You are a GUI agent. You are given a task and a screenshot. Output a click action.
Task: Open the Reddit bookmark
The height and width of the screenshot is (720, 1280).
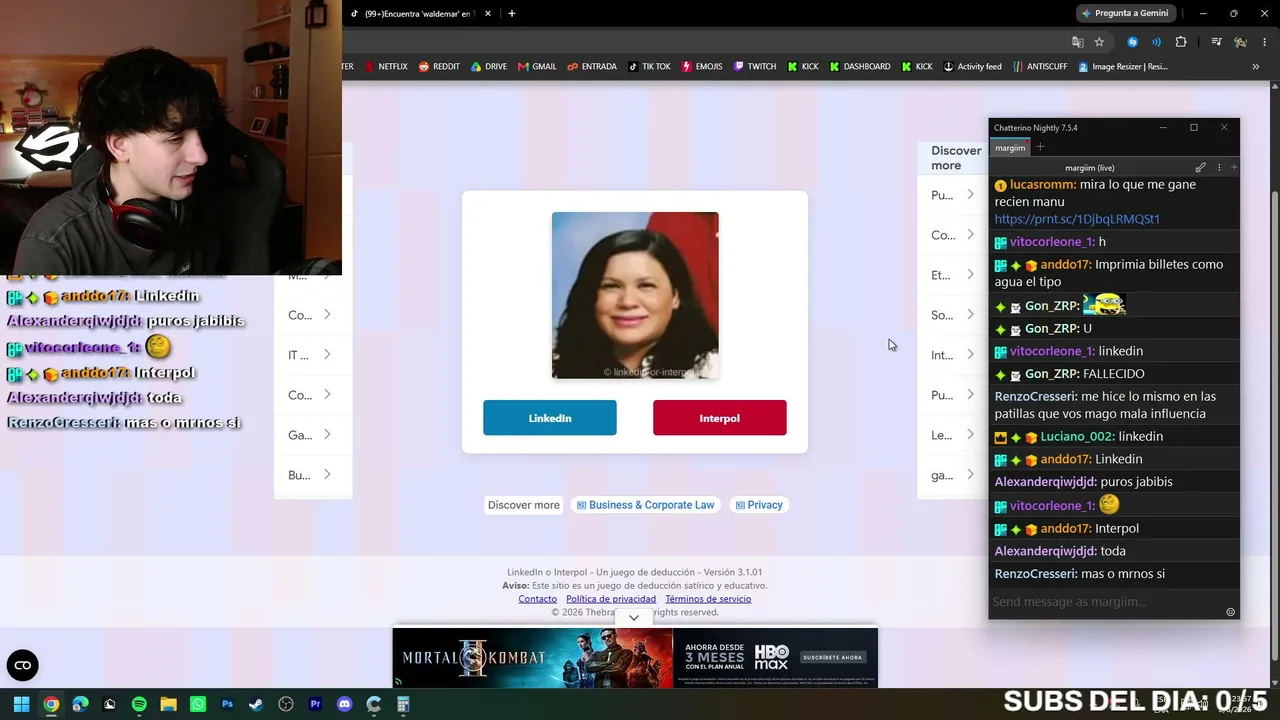click(x=439, y=67)
